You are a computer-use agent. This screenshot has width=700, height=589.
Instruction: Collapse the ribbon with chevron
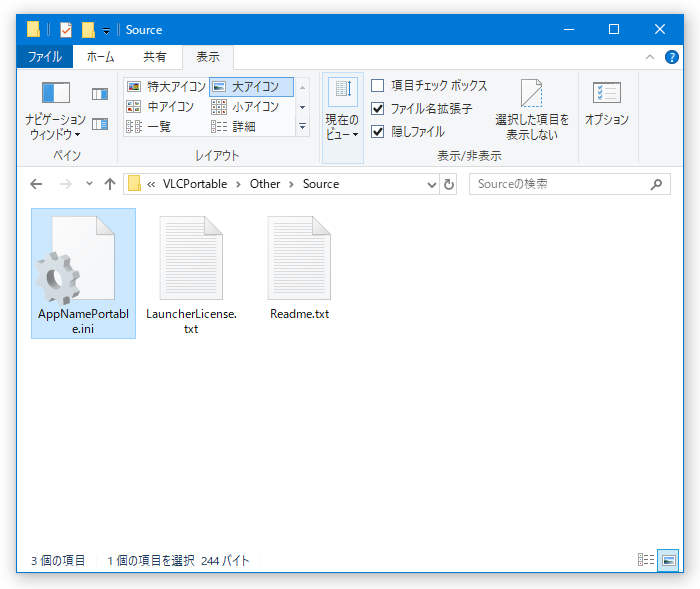(650, 57)
